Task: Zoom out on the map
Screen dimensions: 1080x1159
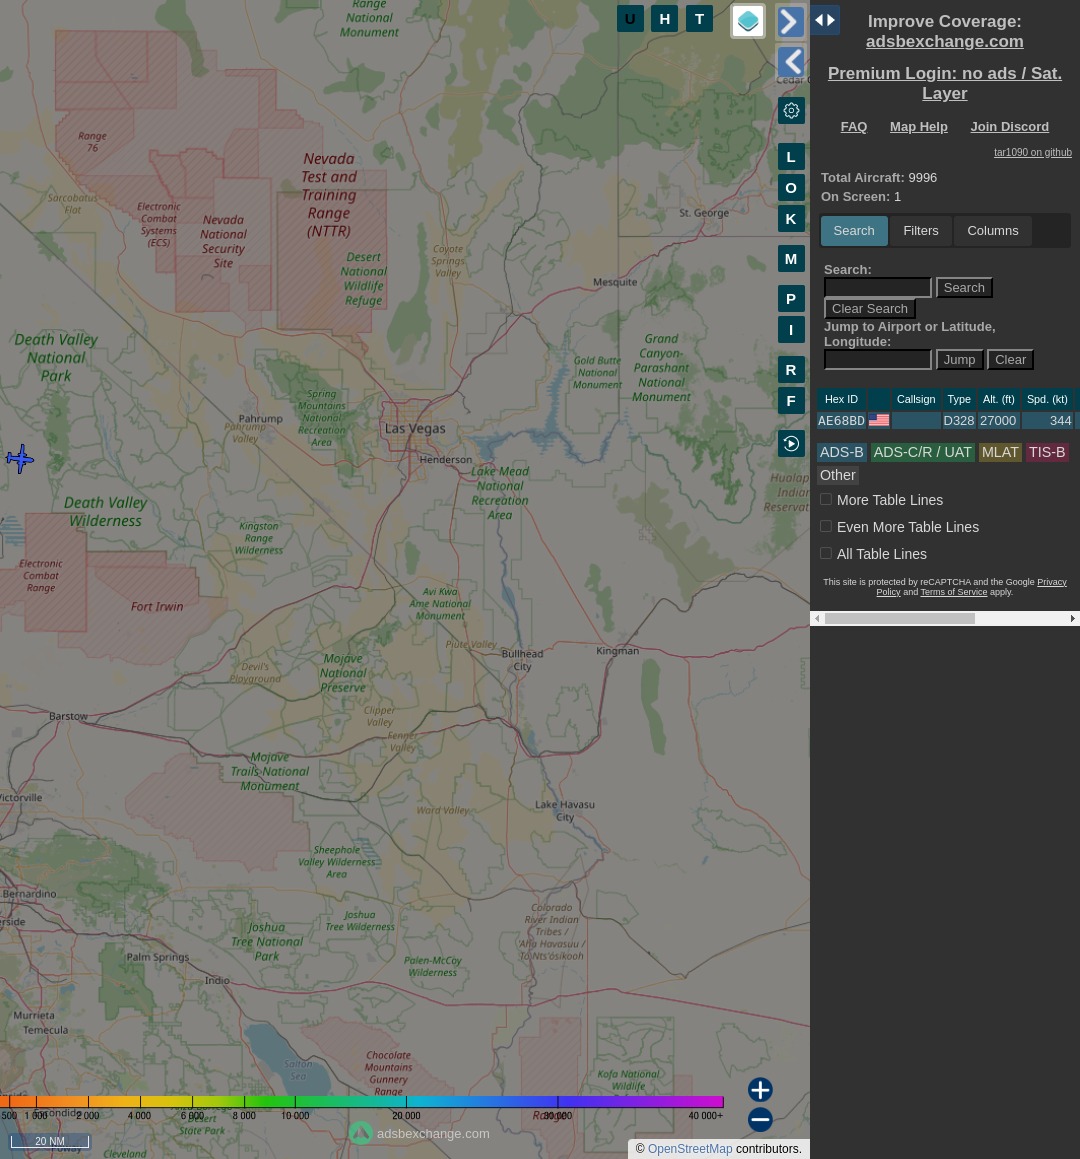Action: click(x=760, y=1119)
